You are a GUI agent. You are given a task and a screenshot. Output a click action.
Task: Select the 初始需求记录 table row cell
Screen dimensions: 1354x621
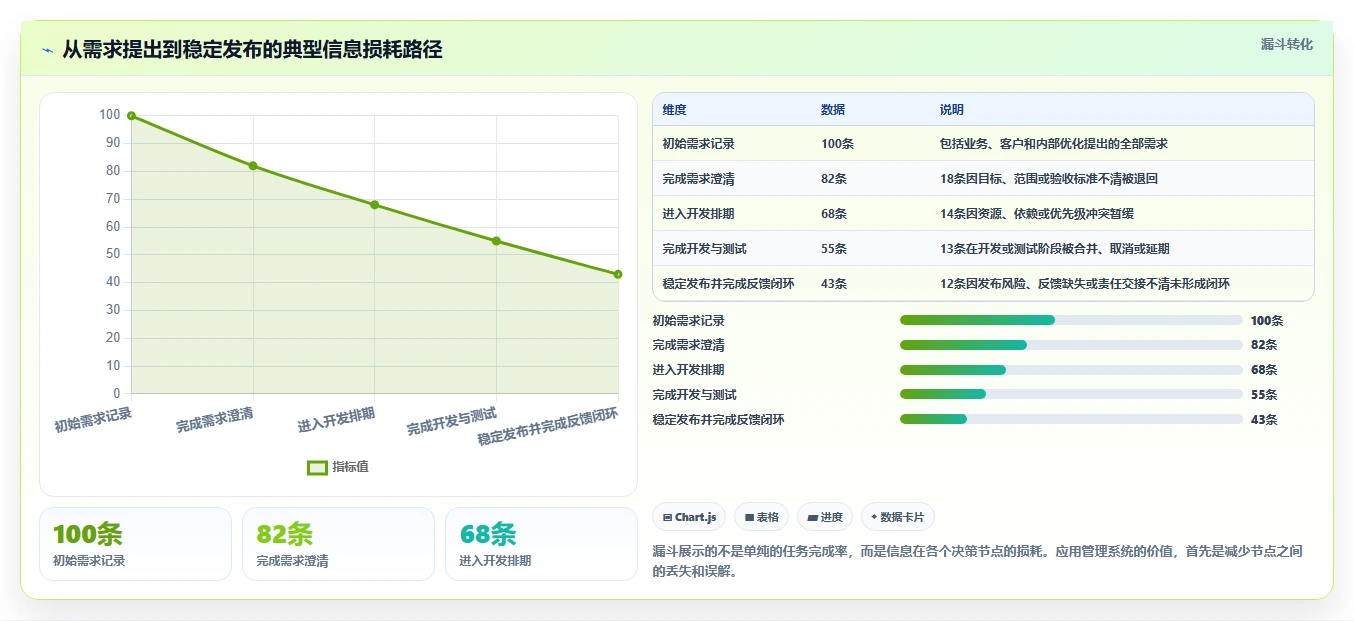(732, 144)
